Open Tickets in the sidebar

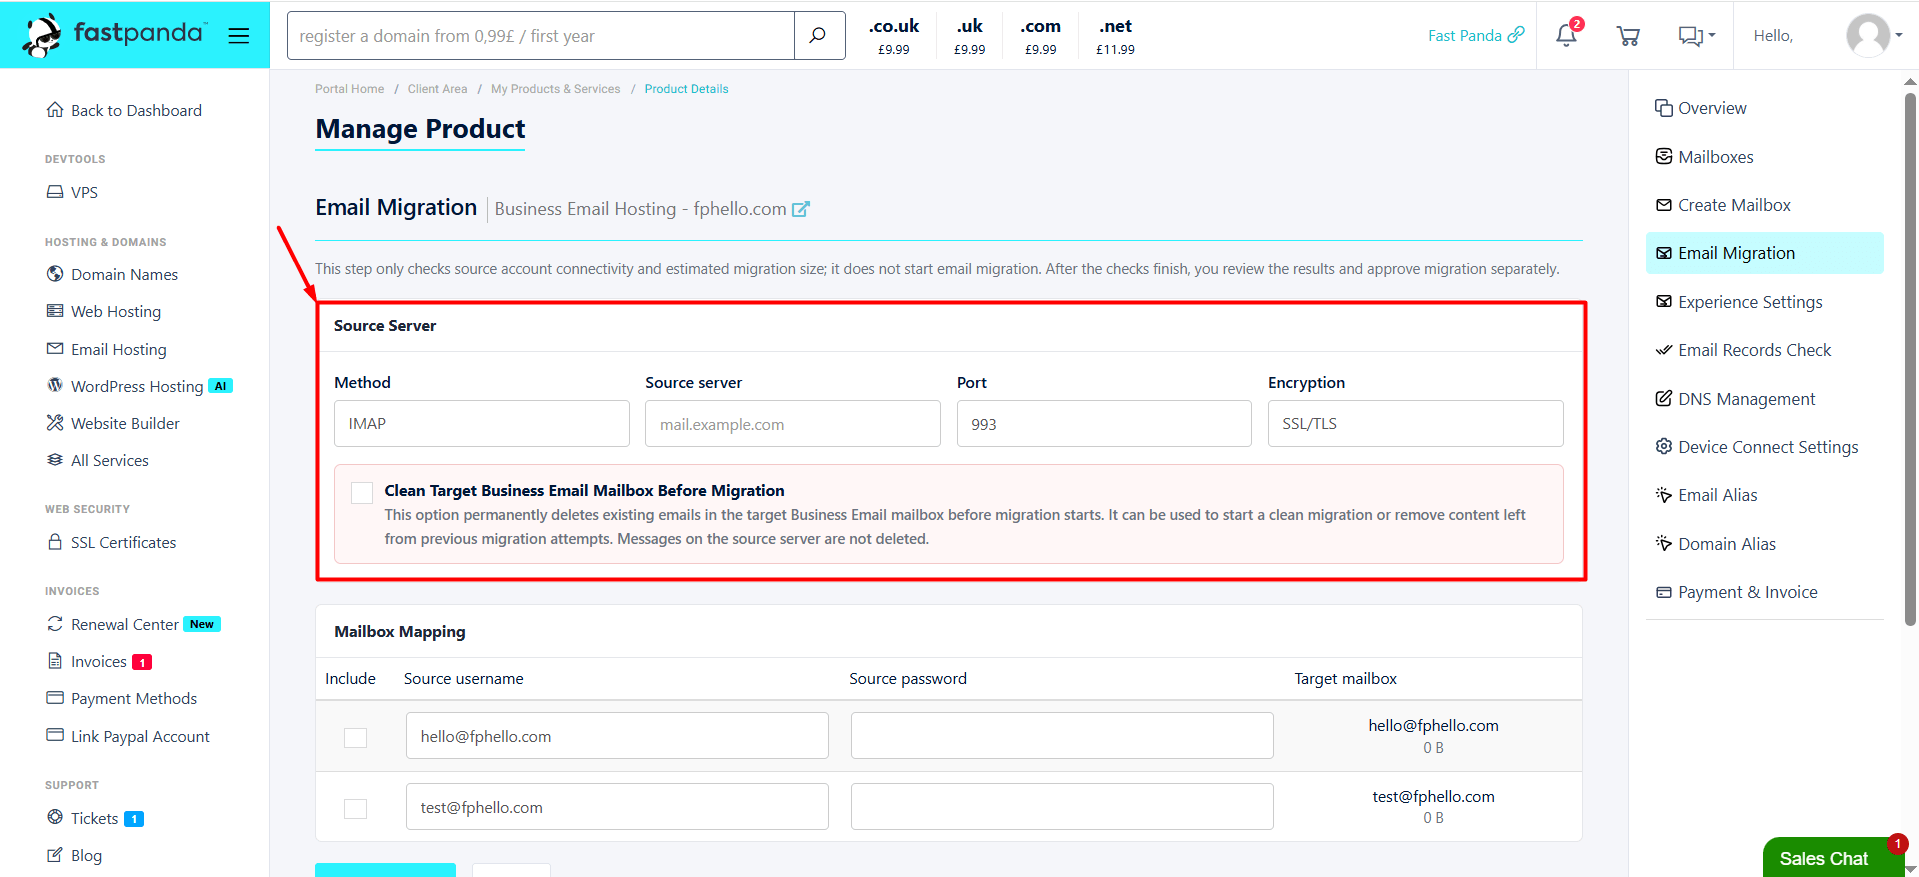(x=95, y=818)
